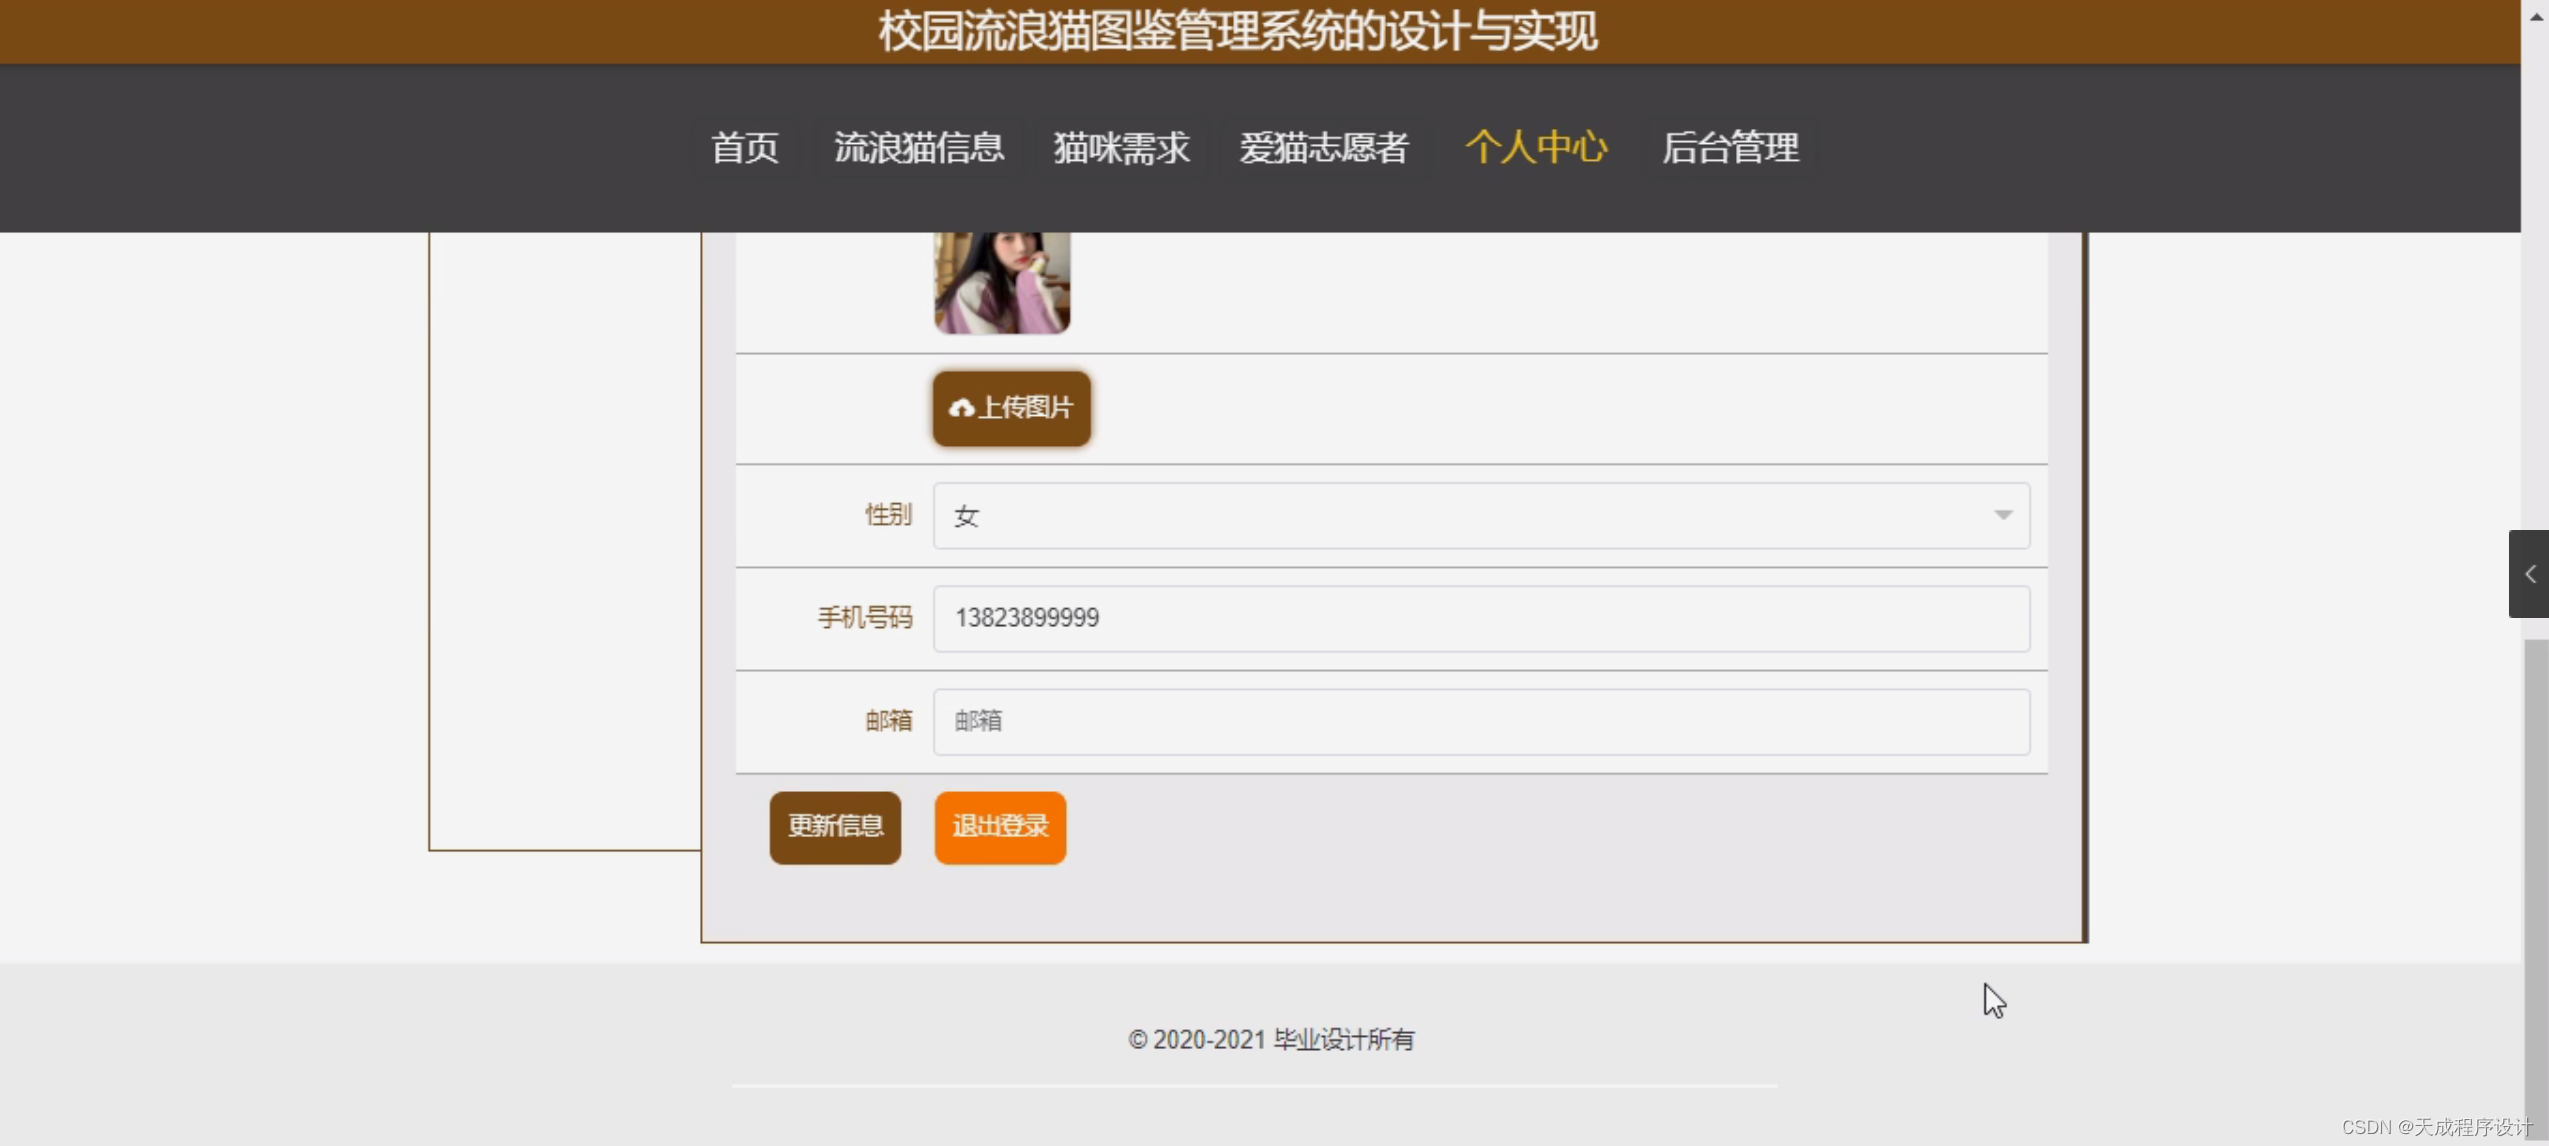Stay on the 个人中心 tab
2549x1146 pixels.
click(x=1537, y=148)
